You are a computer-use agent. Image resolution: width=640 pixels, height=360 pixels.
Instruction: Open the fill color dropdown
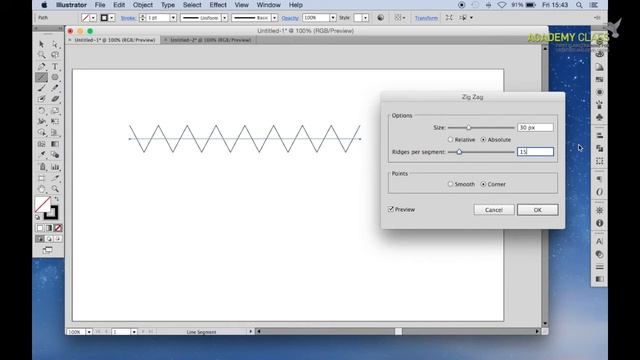pyautogui.click(x=93, y=18)
